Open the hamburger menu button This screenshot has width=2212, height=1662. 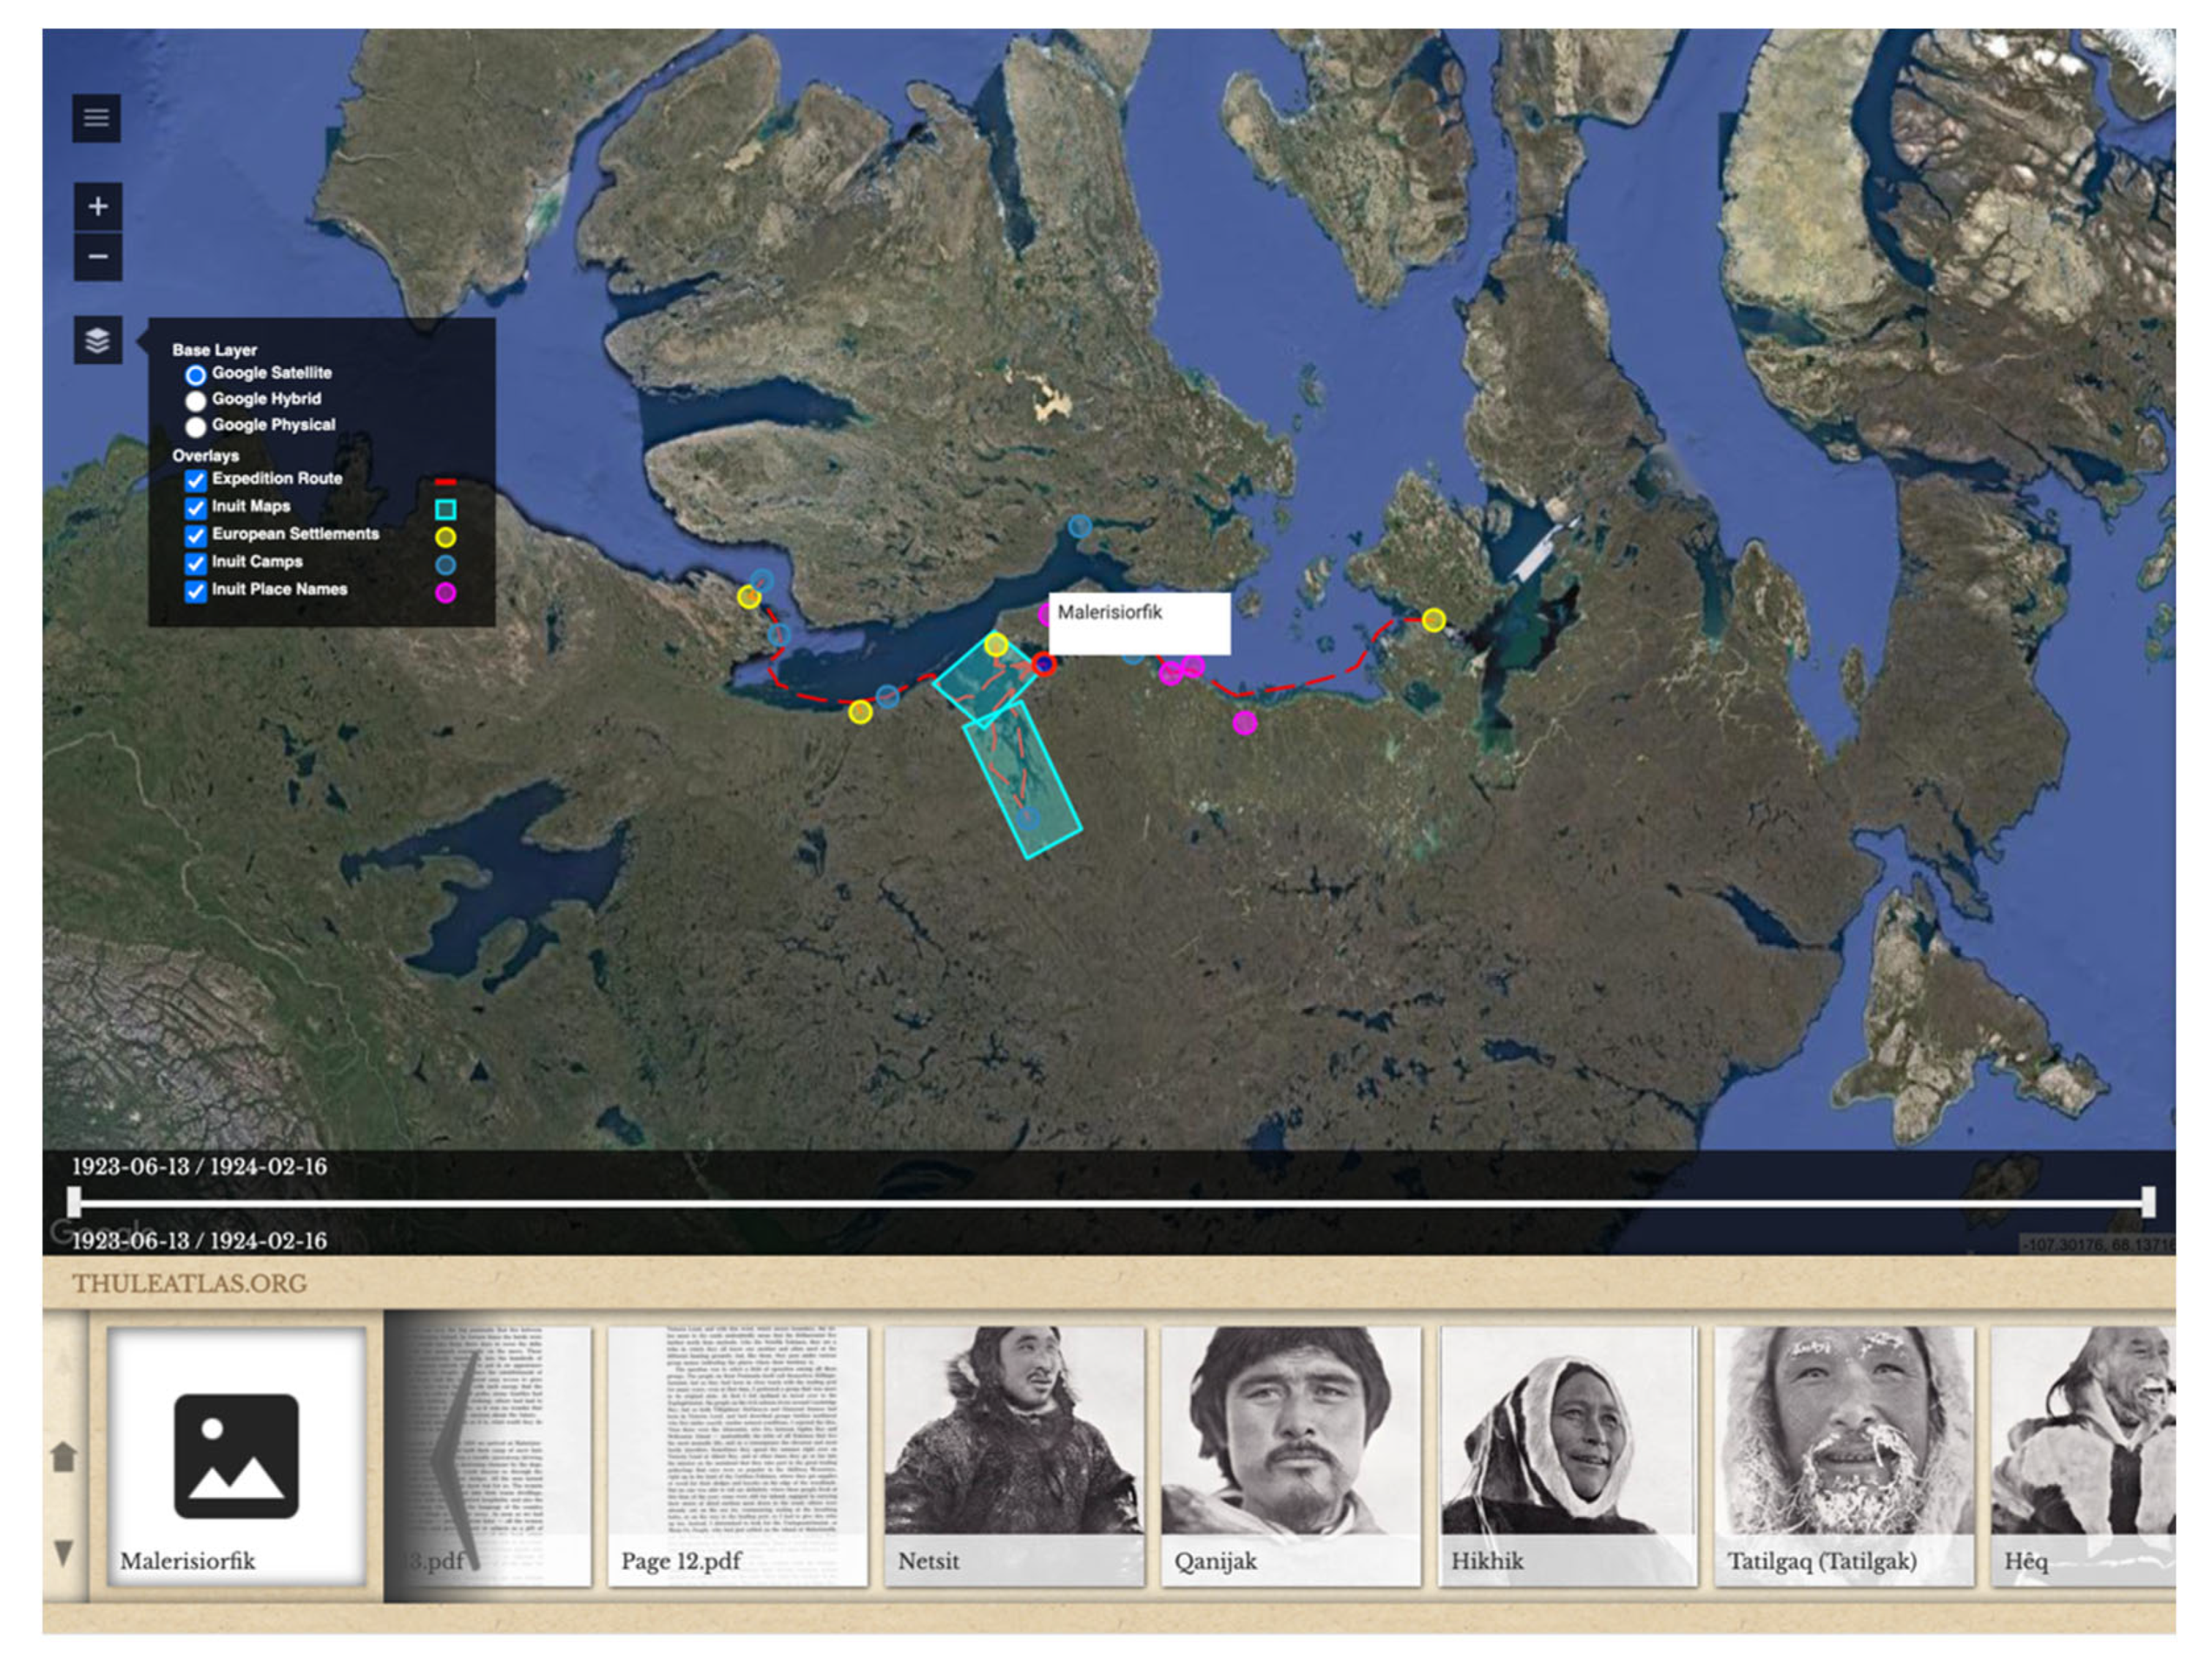(x=96, y=118)
